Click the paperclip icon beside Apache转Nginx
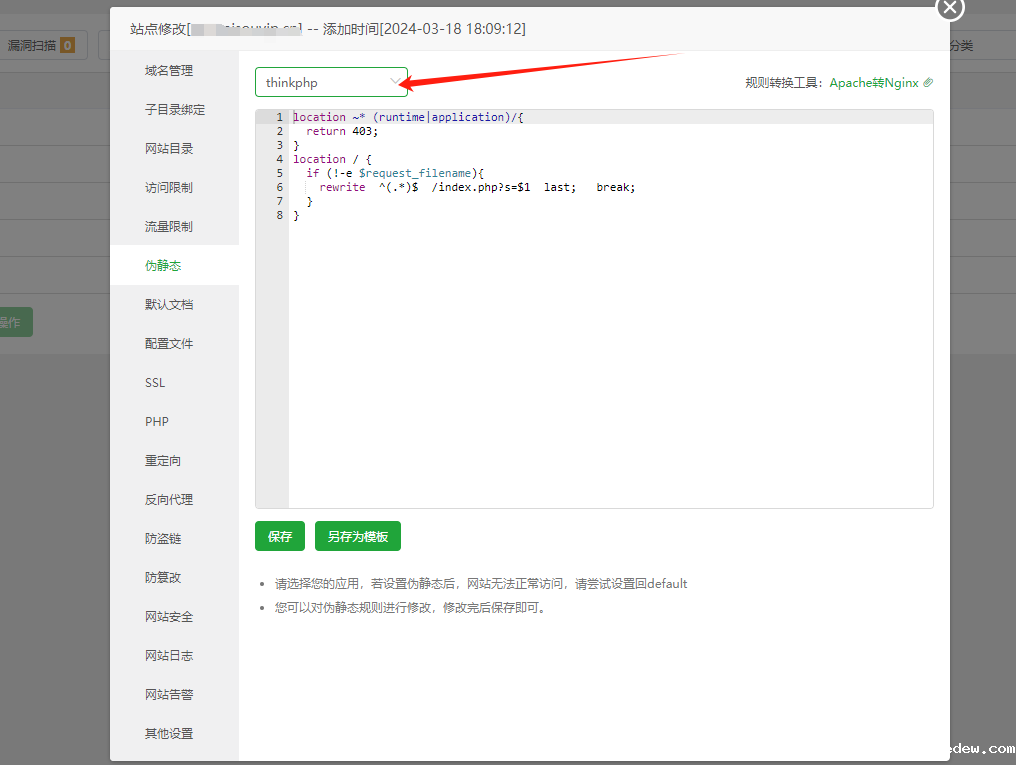 [928, 83]
